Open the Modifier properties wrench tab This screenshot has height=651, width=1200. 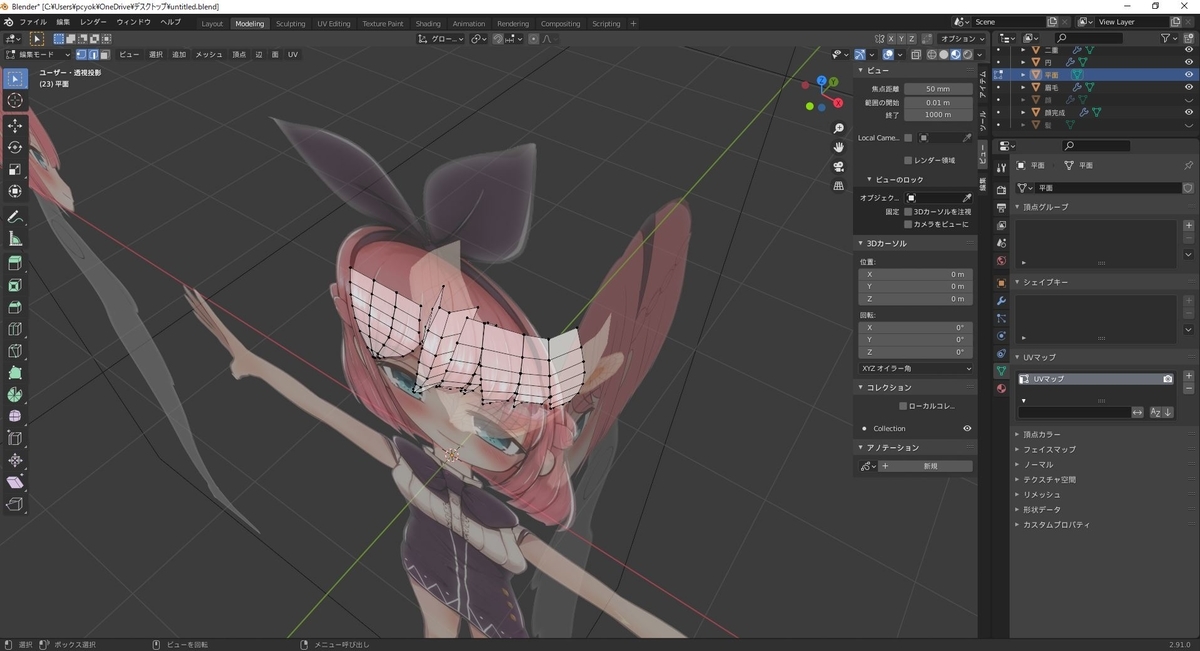click(1001, 301)
